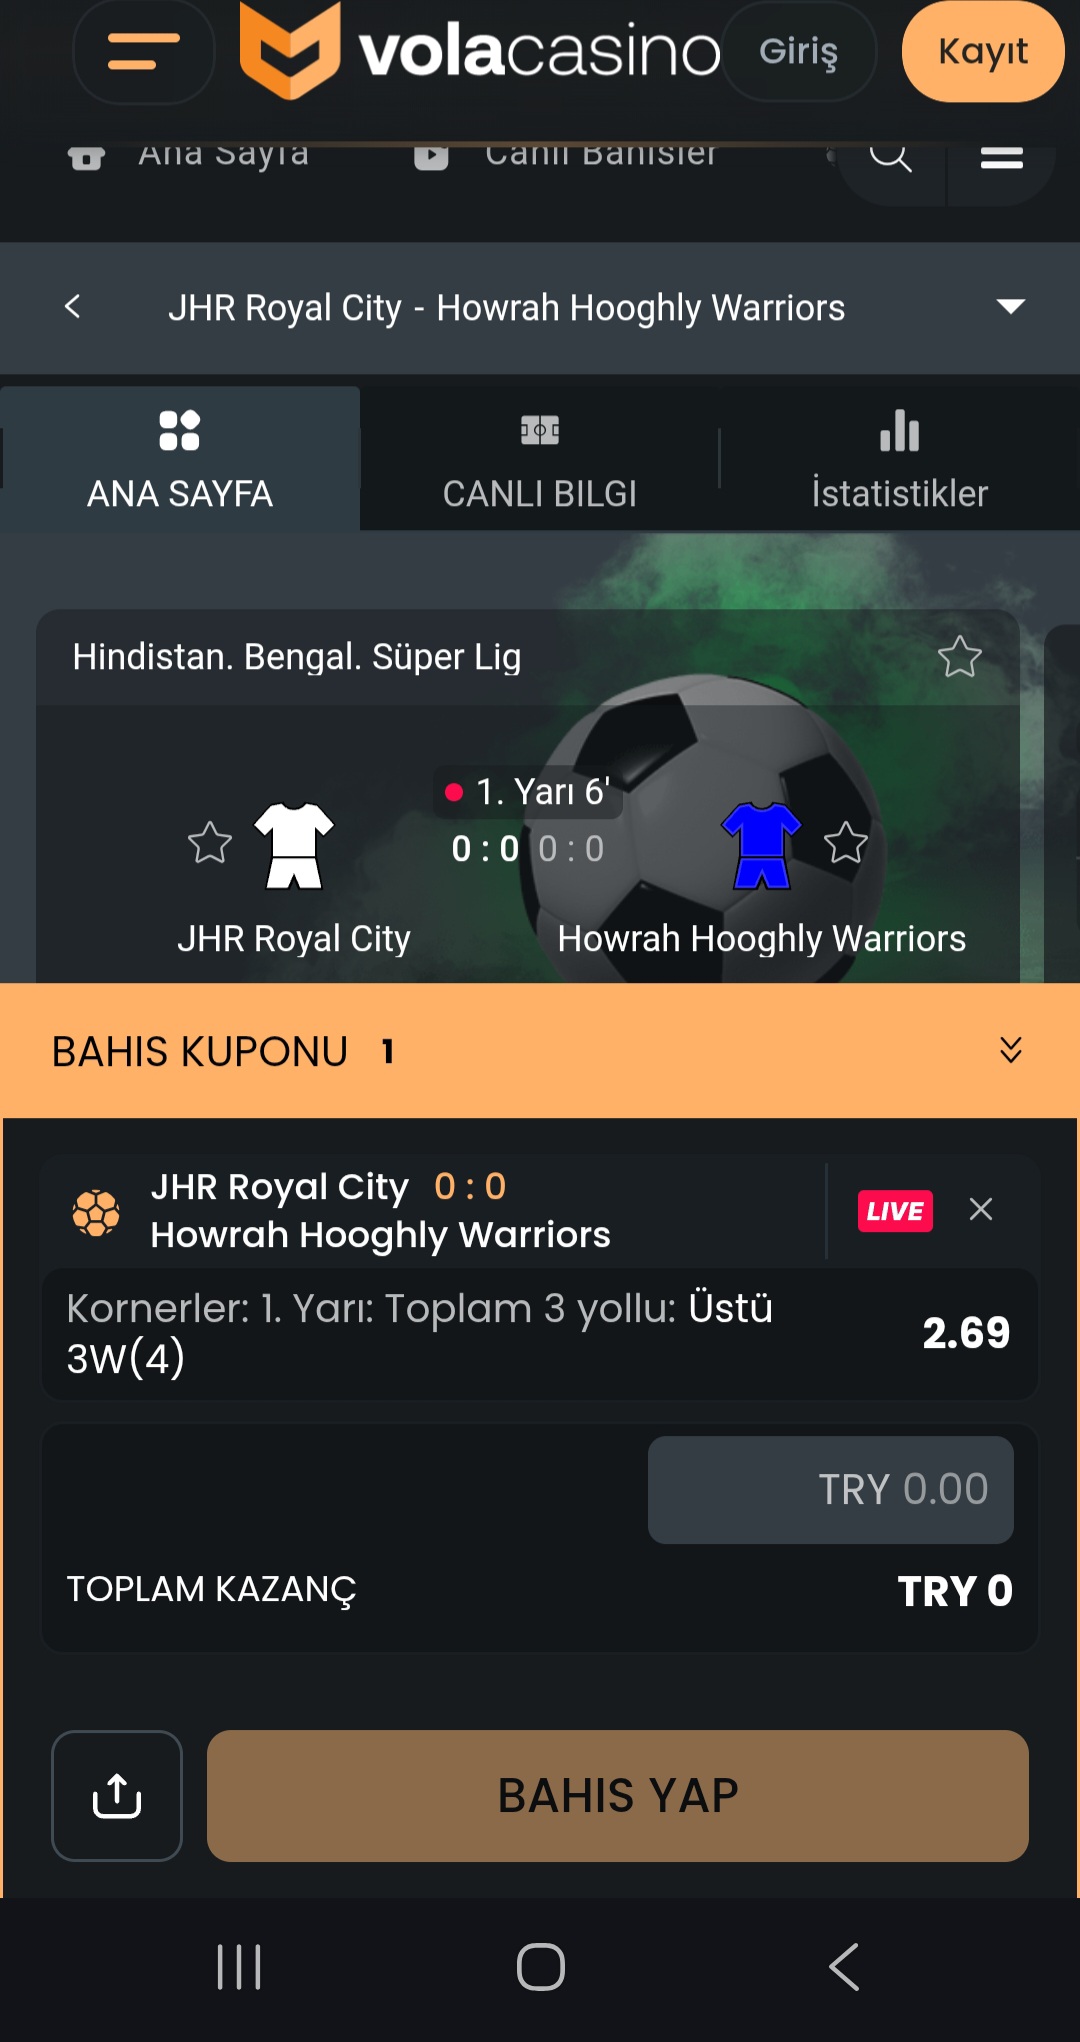This screenshot has height=2042, width=1080.
Task: Open the İstatistikler tab
Action: pos(900,459)
